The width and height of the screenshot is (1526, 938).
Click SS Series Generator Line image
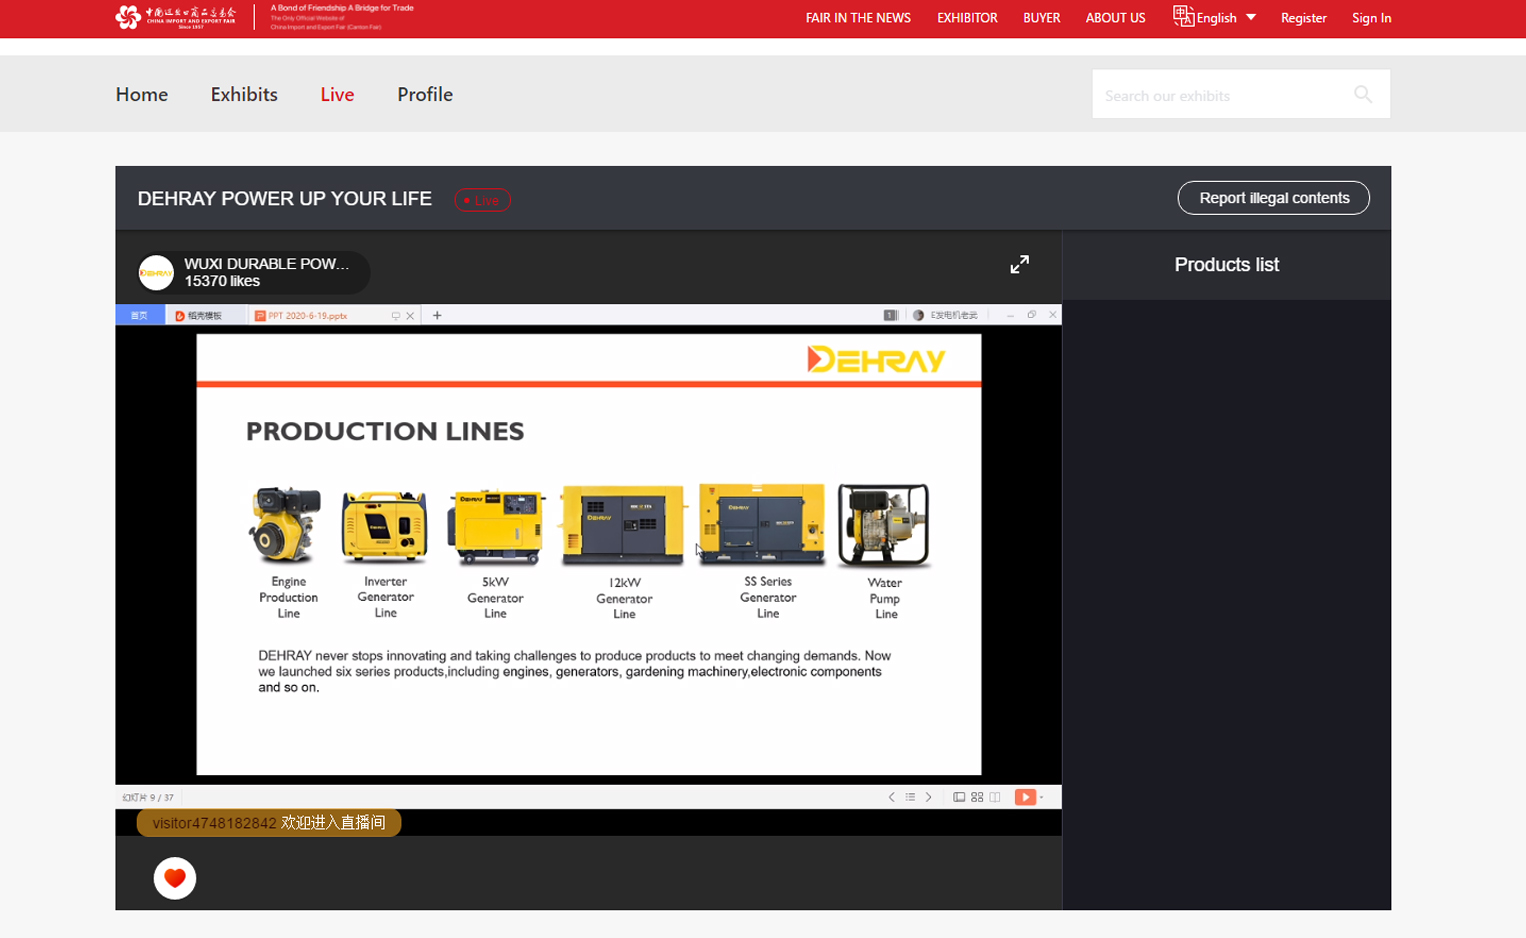point(763,524)
